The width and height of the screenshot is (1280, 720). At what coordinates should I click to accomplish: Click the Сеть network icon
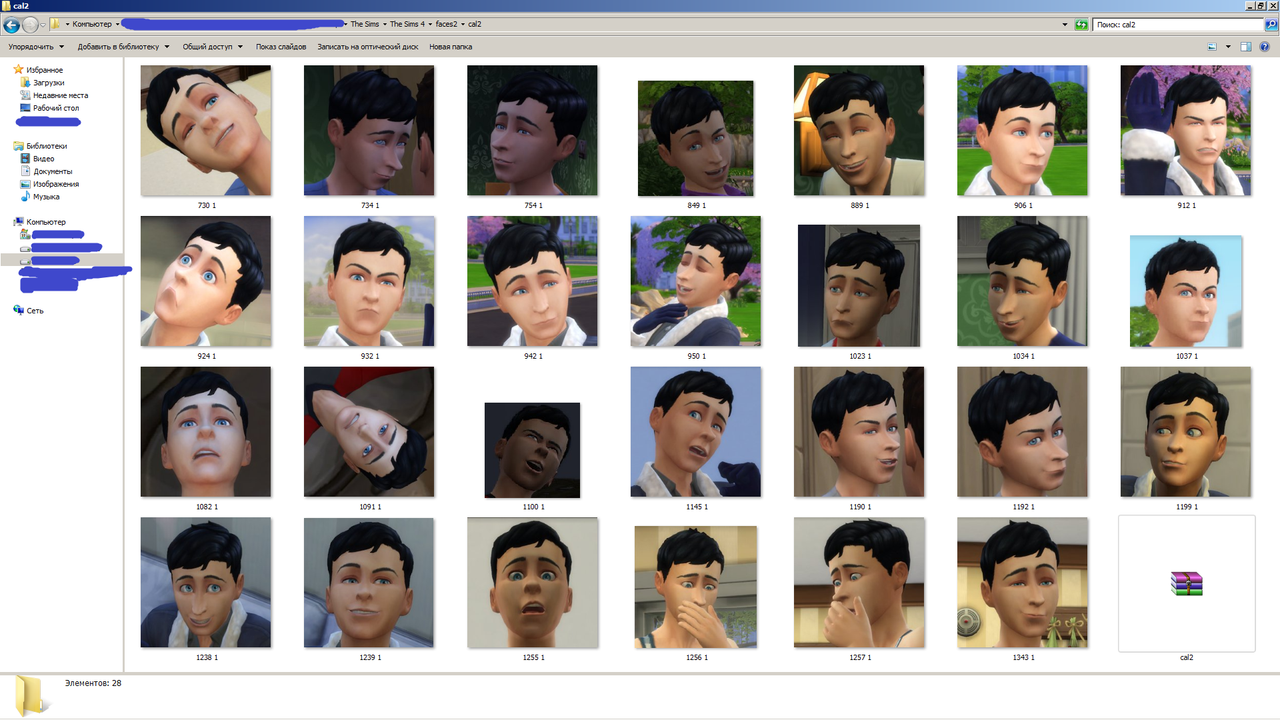(x=19, y=310)
